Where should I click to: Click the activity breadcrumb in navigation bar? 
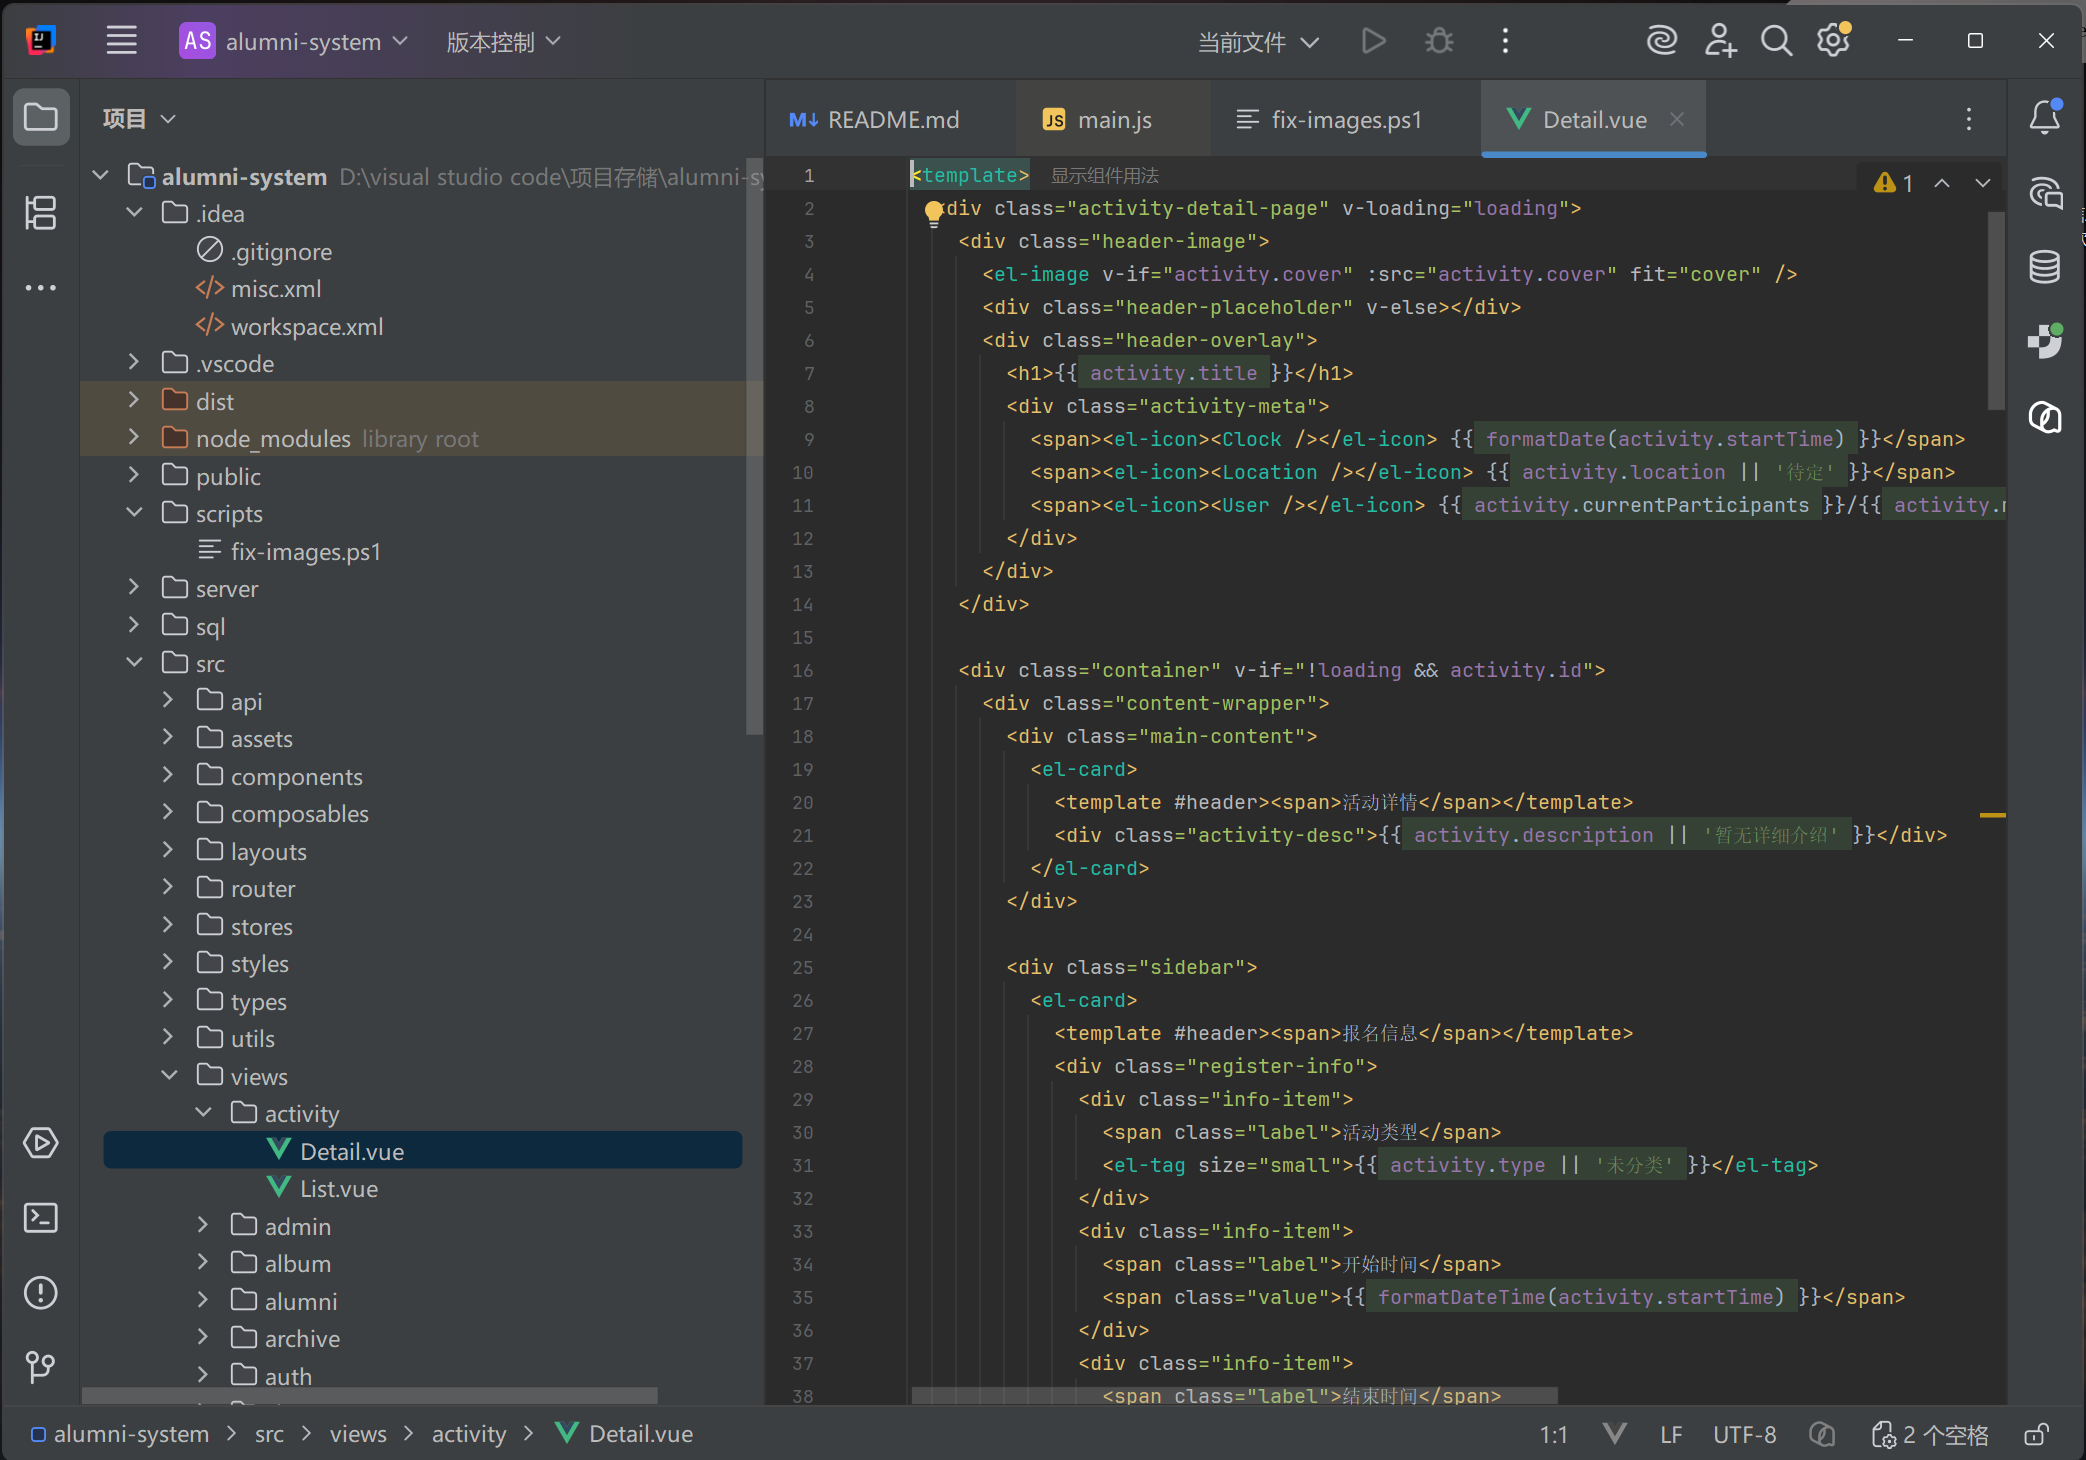click(x=469, y=1434)
